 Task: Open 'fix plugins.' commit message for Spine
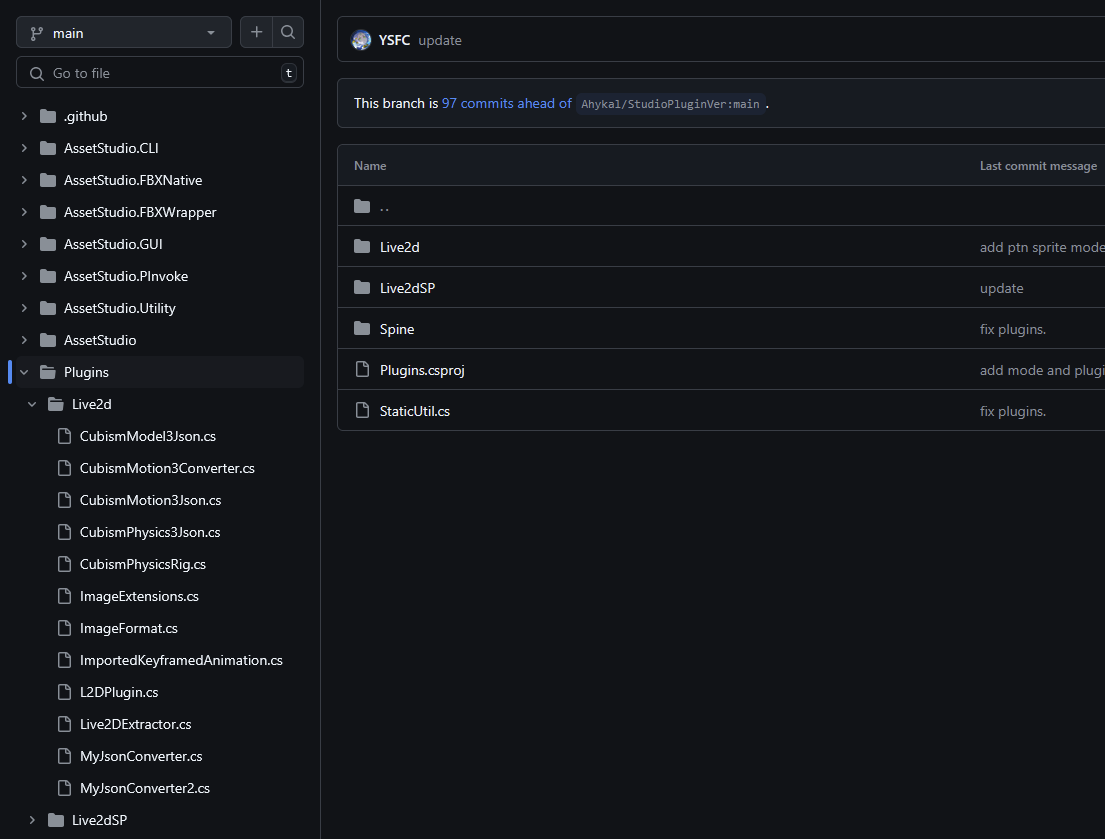pos(1013,329)
